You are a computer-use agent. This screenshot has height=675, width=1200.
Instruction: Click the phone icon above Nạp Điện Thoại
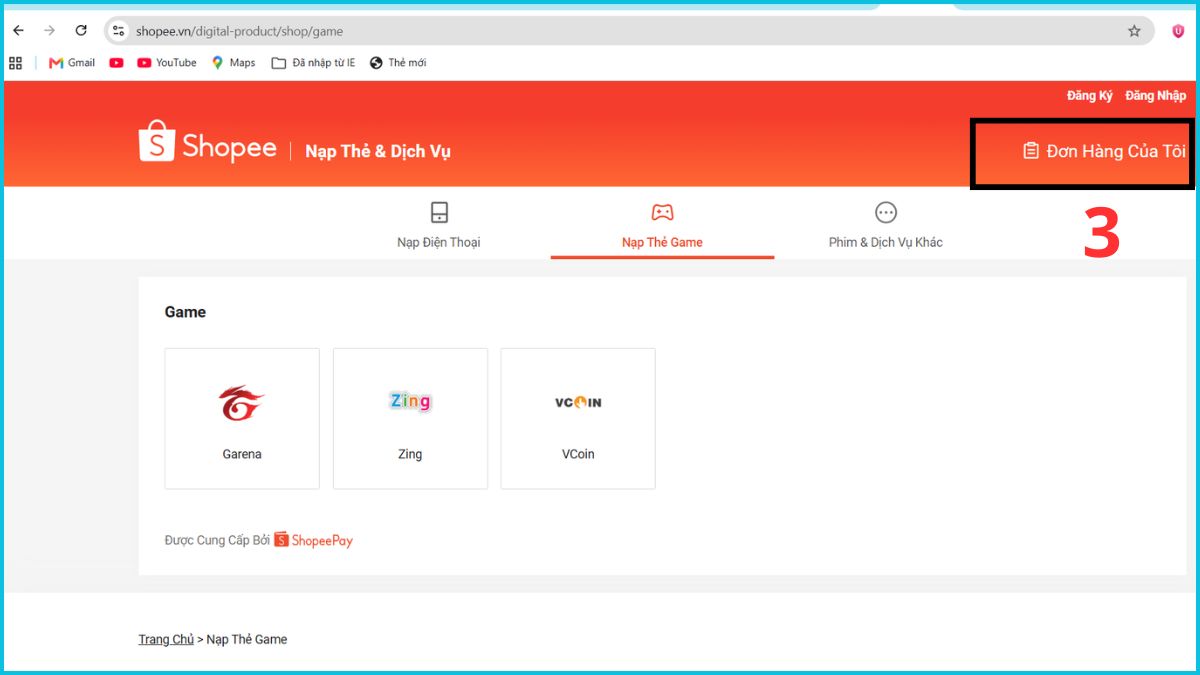click(x=439, y=212)
